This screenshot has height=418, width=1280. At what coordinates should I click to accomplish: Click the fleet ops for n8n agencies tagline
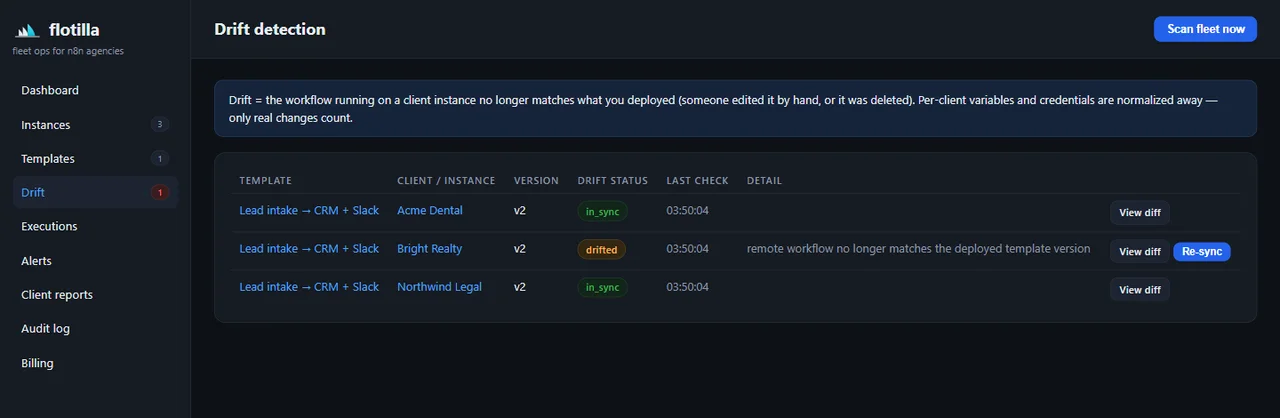[x=68, y=51]
